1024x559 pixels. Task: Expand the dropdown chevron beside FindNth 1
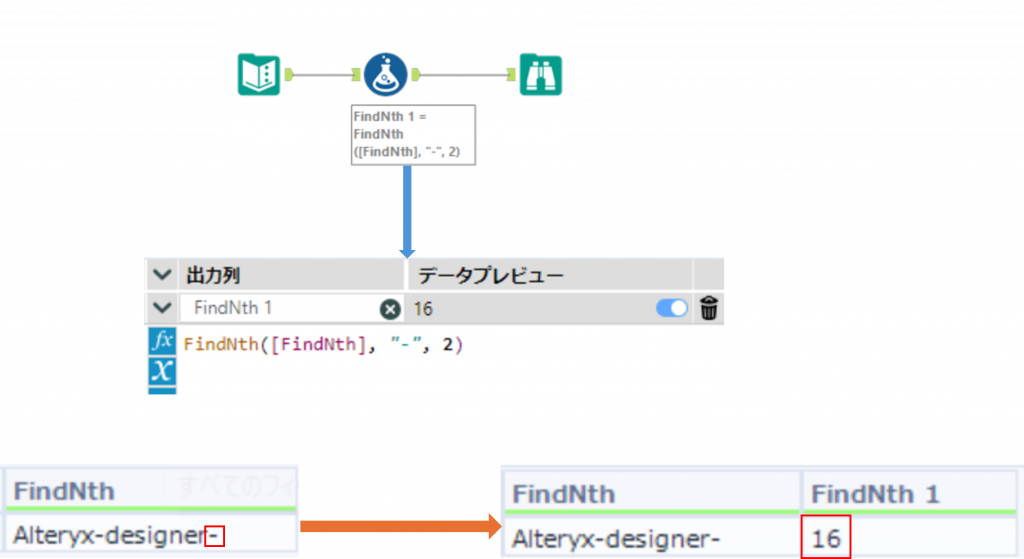[x=161, y=309]
